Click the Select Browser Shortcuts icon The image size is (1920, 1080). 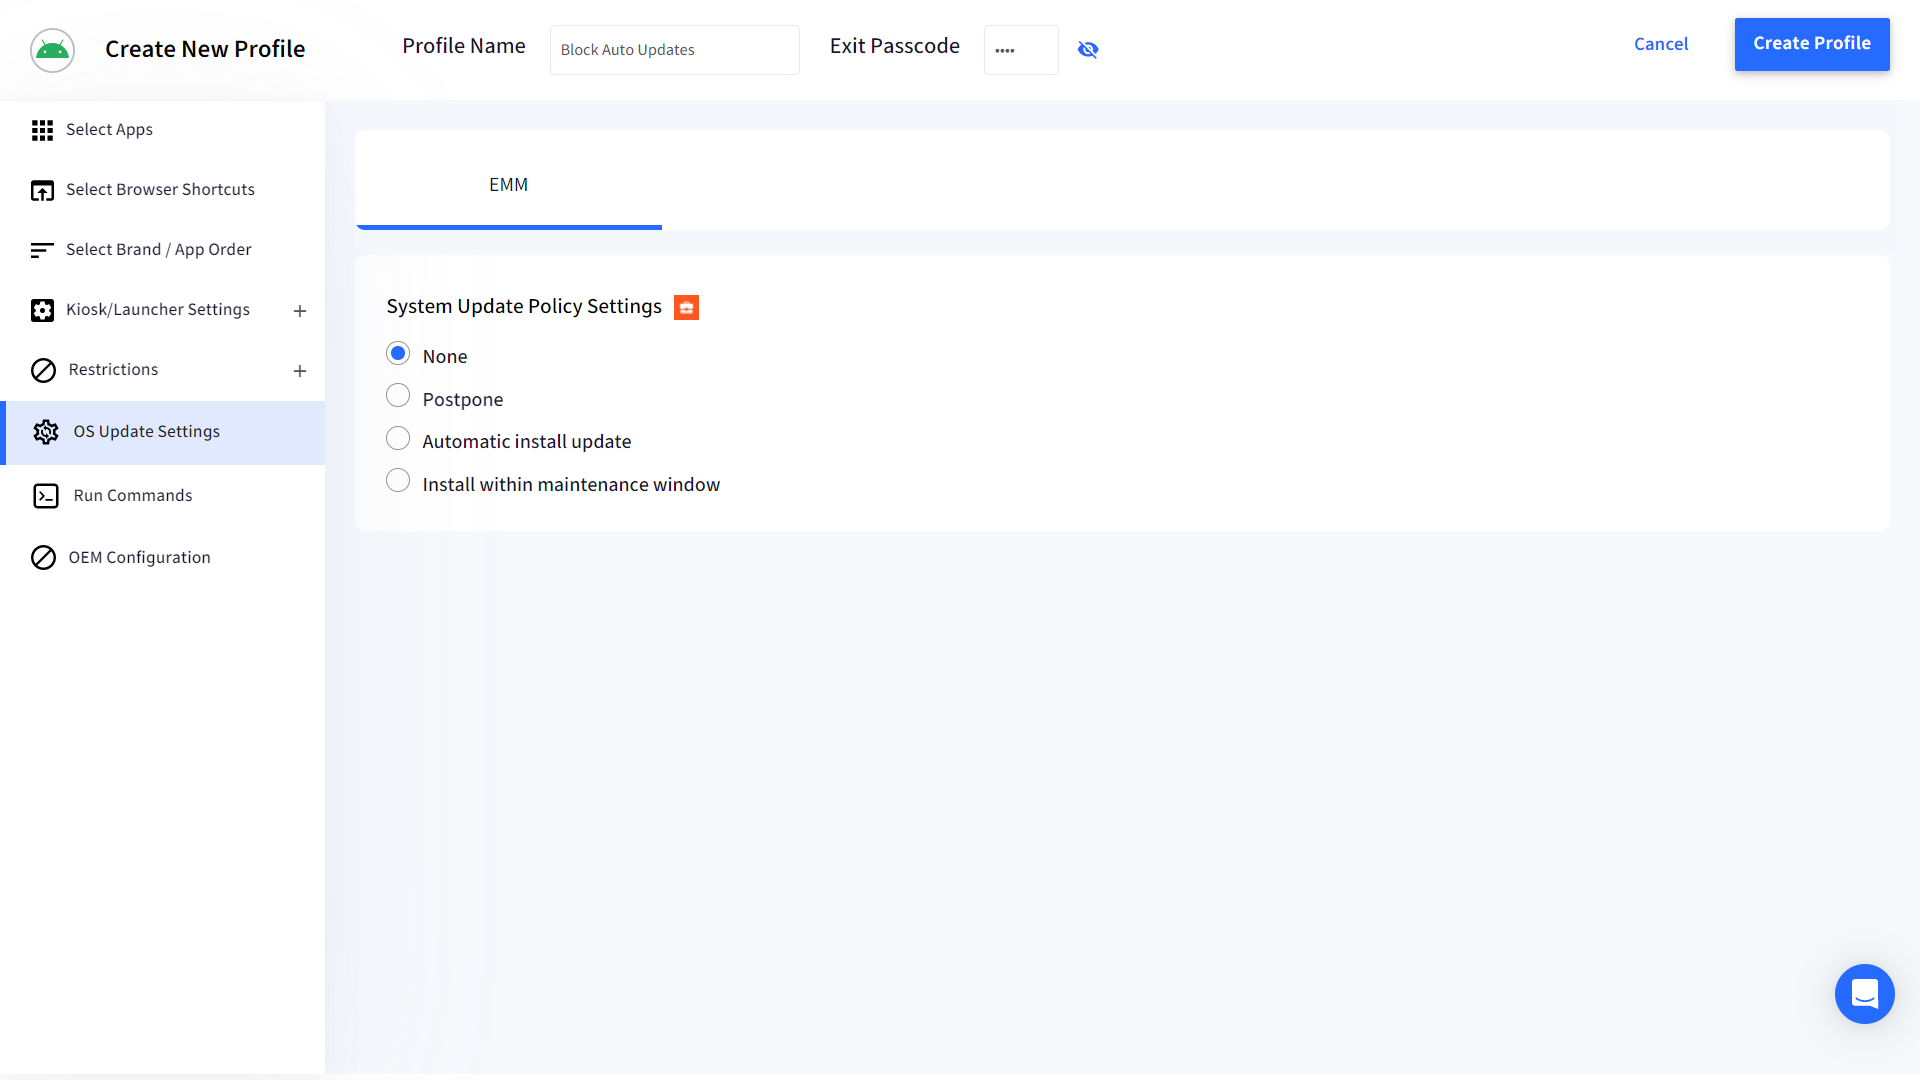coord(42,190)
